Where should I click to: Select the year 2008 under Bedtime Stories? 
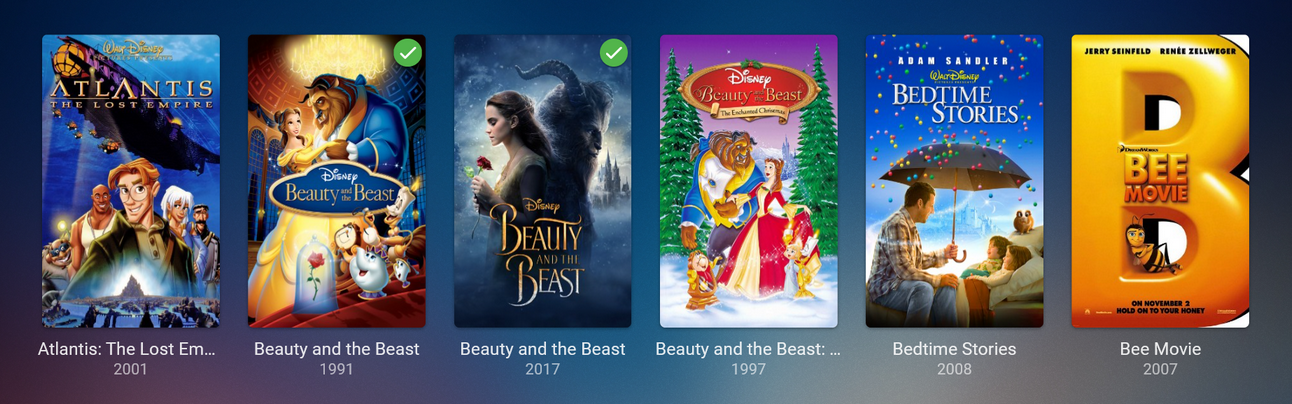954,370
